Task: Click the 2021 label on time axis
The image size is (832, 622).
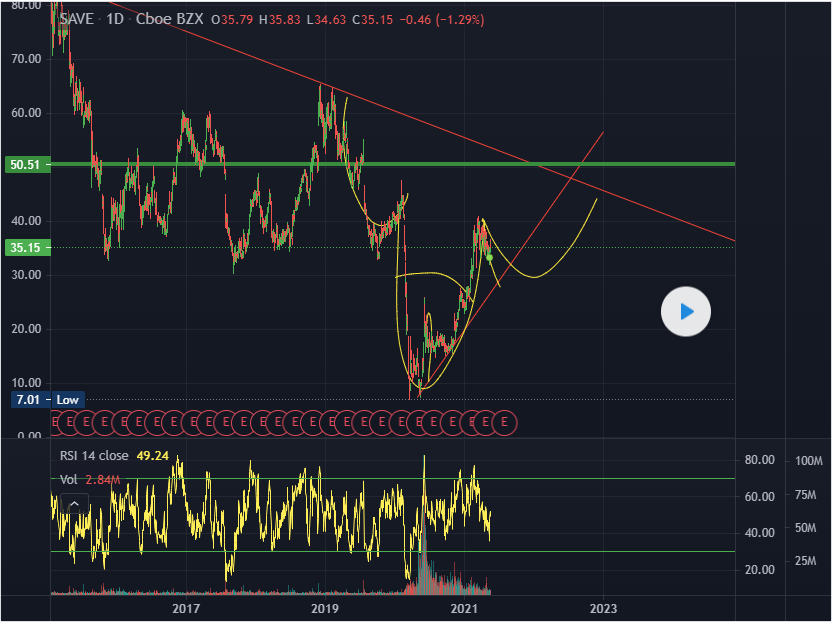Action: [x=464, y=608]
